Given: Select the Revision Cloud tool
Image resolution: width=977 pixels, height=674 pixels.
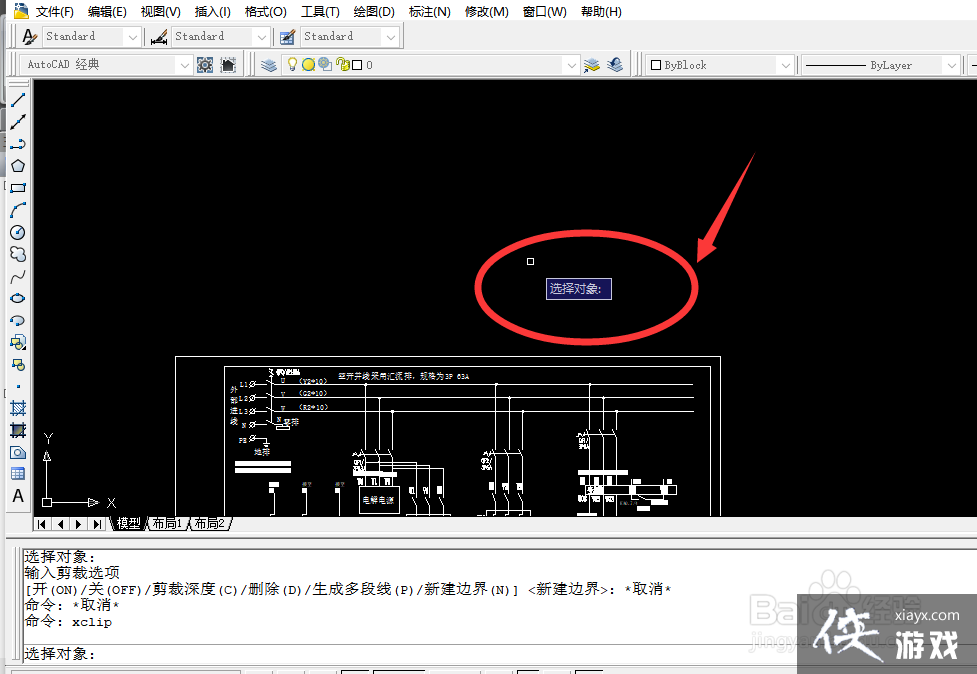Looking at the screenshot, I should 18,253.
